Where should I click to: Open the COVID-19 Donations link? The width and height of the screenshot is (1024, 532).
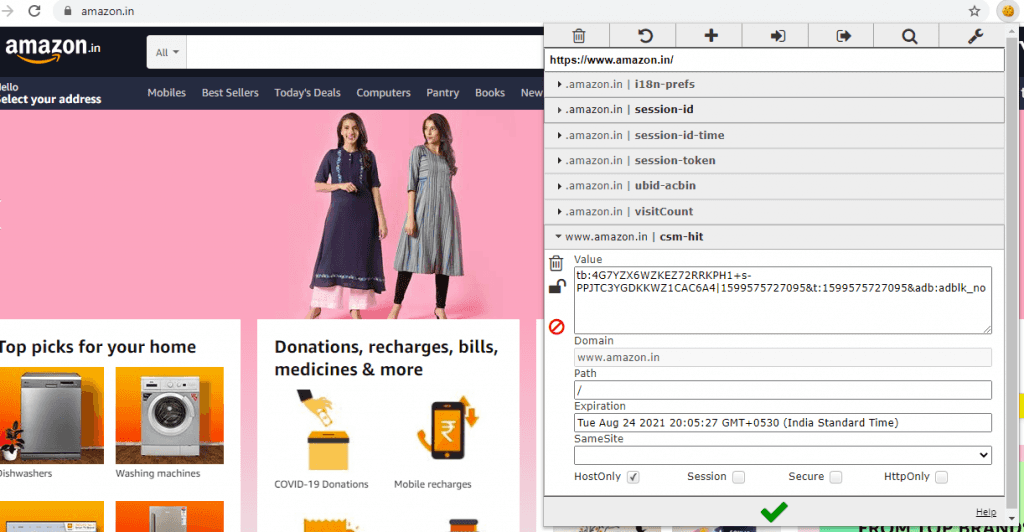pyautogui.click(x=321, y=484)
